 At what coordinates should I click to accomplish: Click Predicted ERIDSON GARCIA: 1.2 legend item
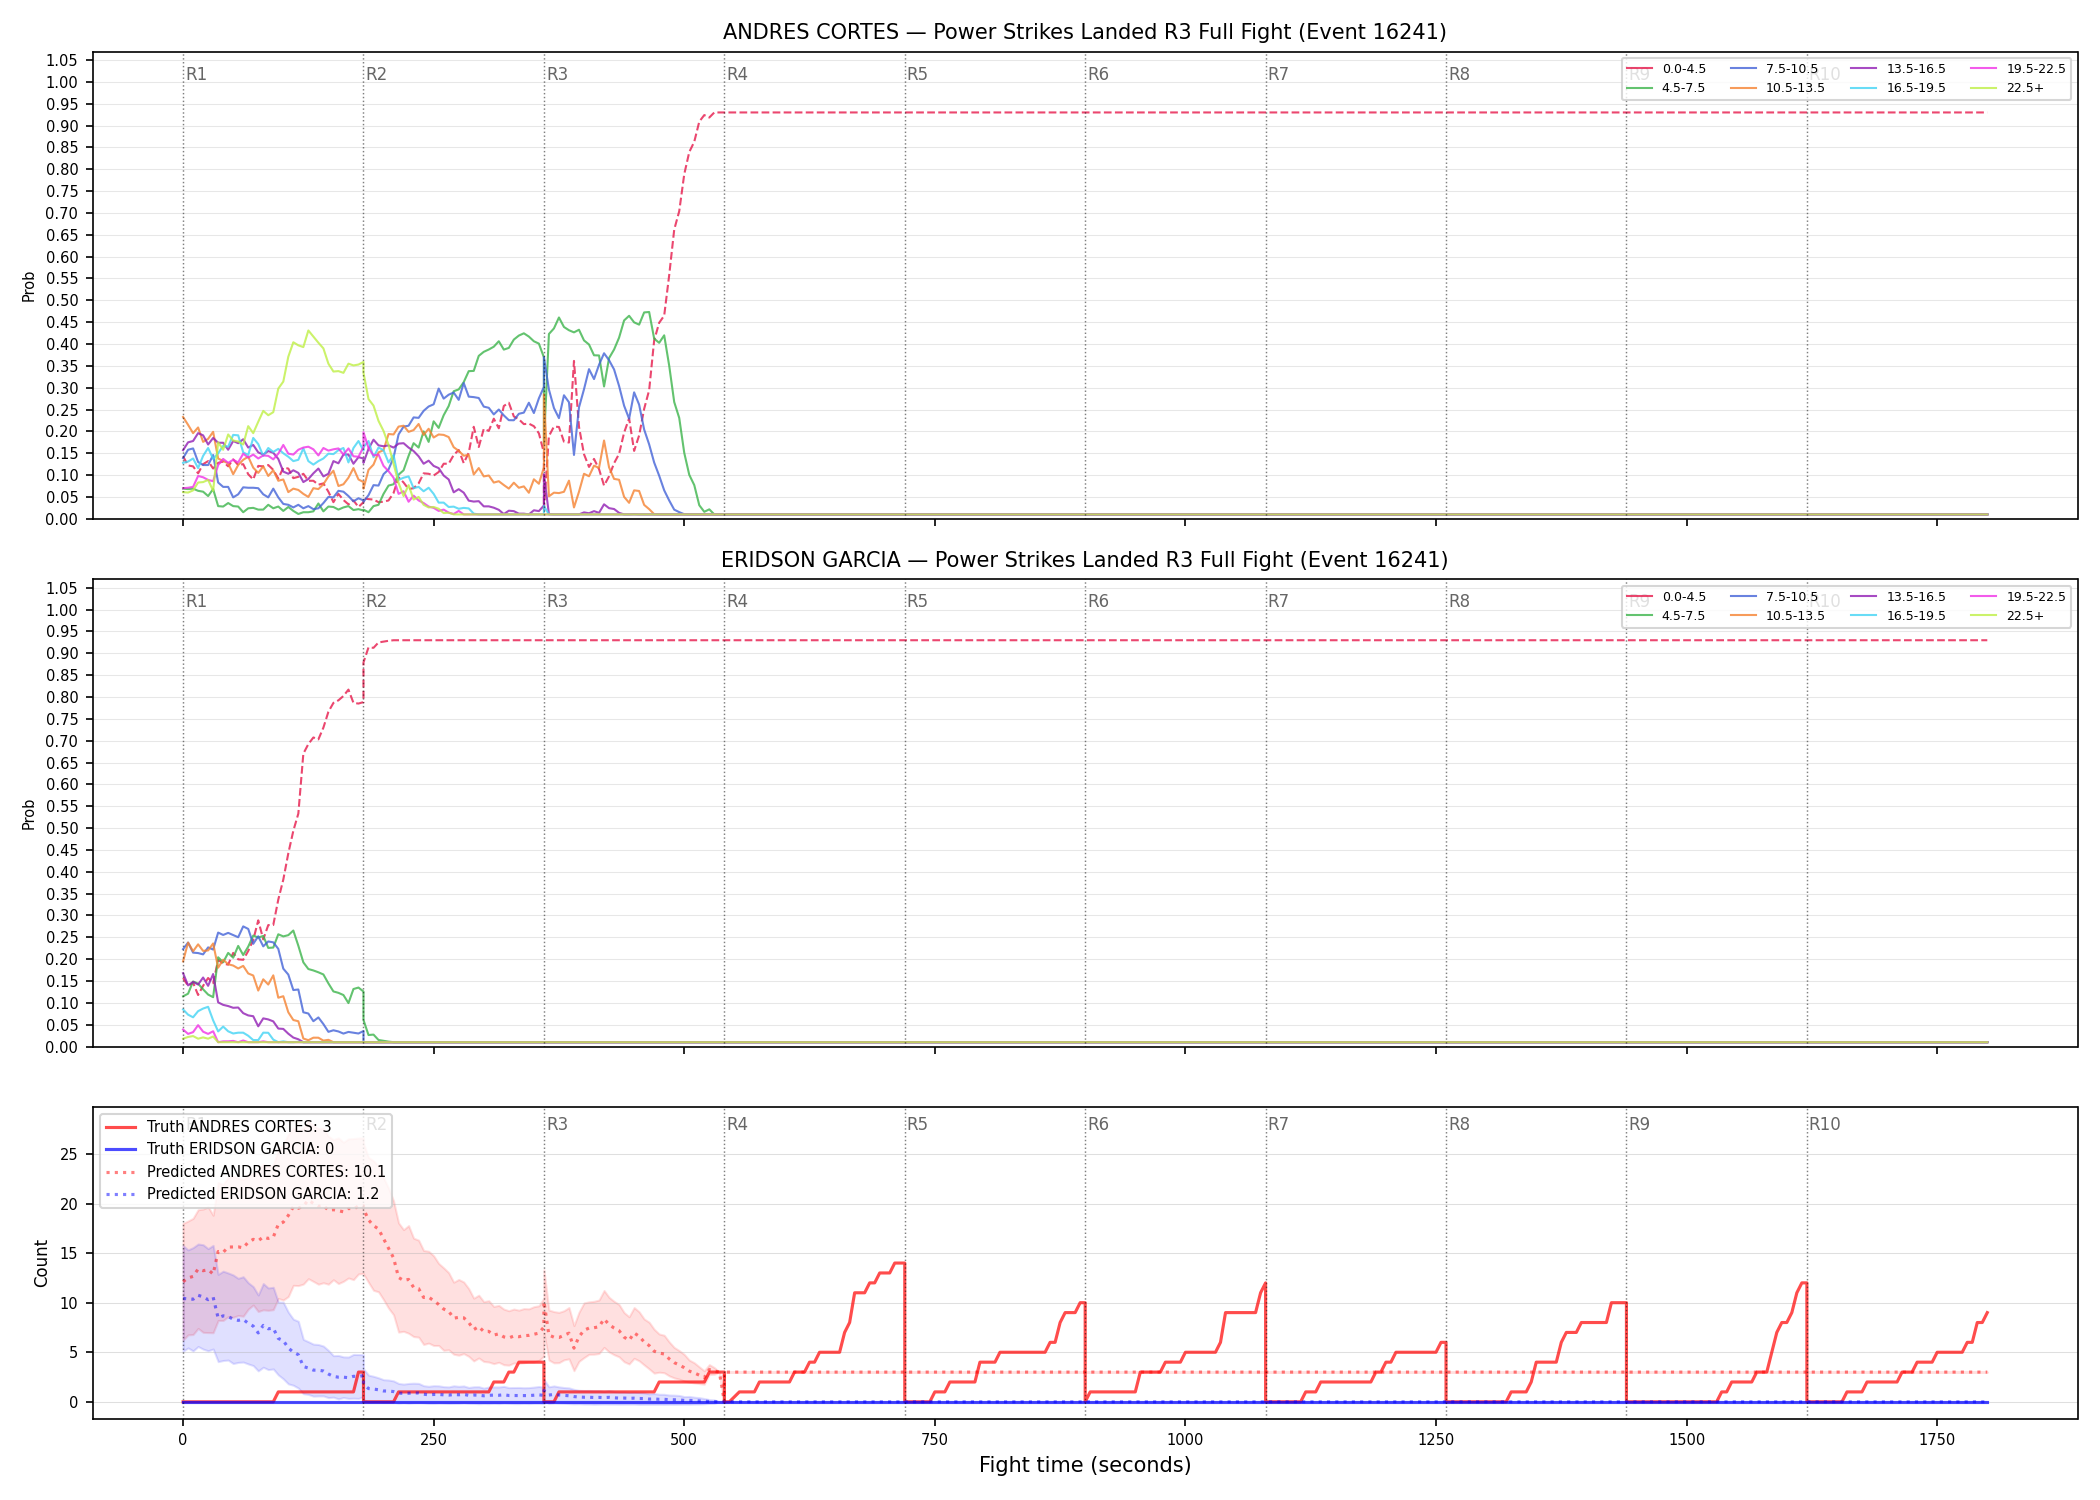click(x=242, y=1194)
